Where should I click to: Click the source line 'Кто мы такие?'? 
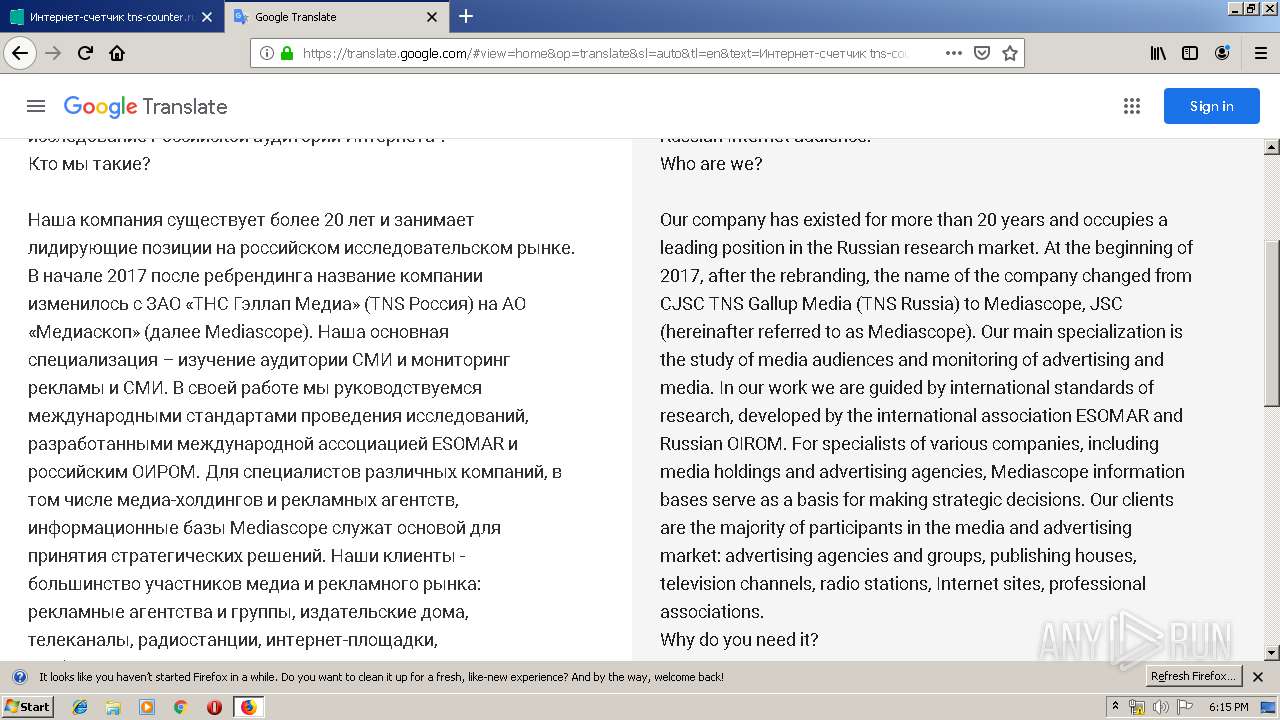click(89, 164)
